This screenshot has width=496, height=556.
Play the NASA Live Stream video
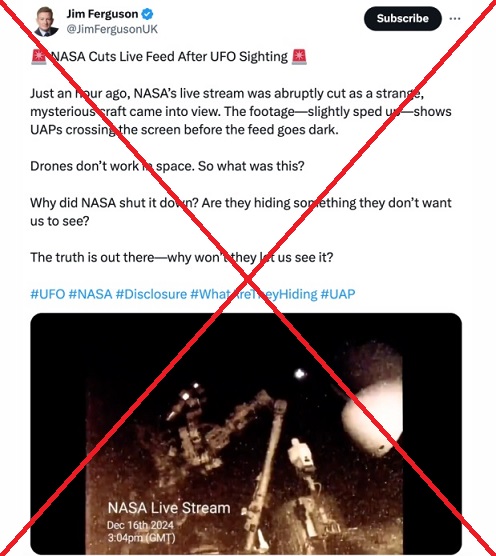246,434
